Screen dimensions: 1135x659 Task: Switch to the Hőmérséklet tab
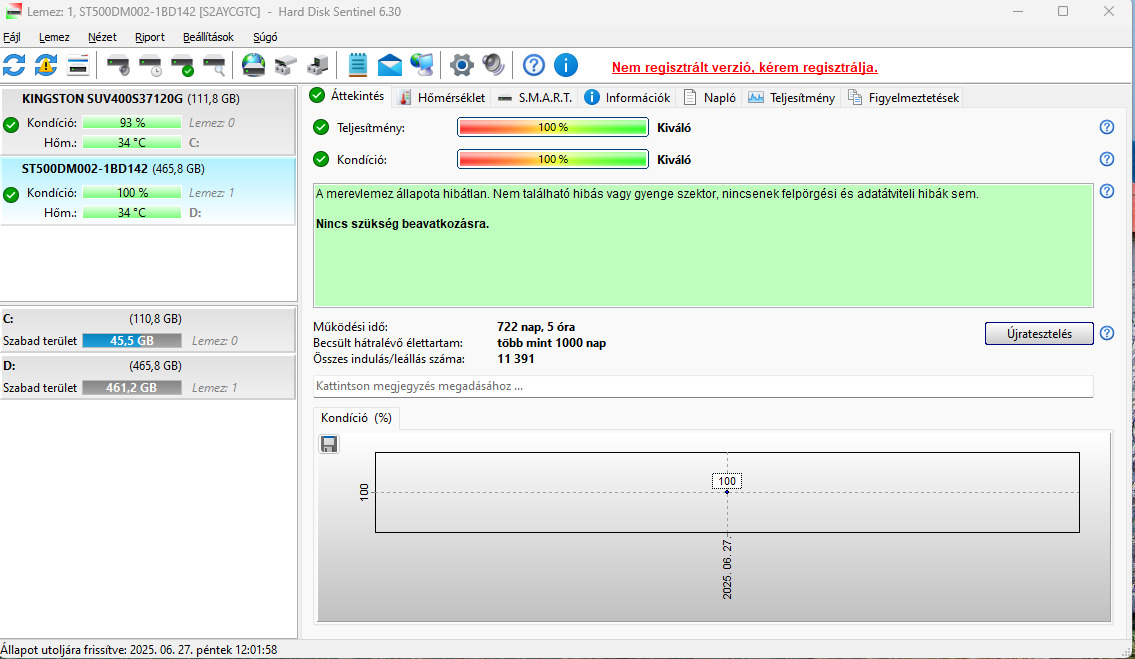pos(442,98)
